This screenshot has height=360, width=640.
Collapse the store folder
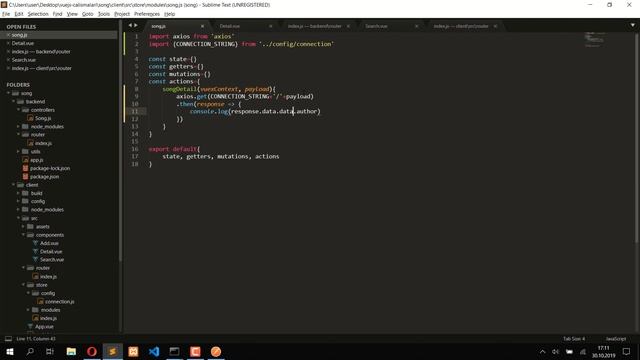[23, 285]
